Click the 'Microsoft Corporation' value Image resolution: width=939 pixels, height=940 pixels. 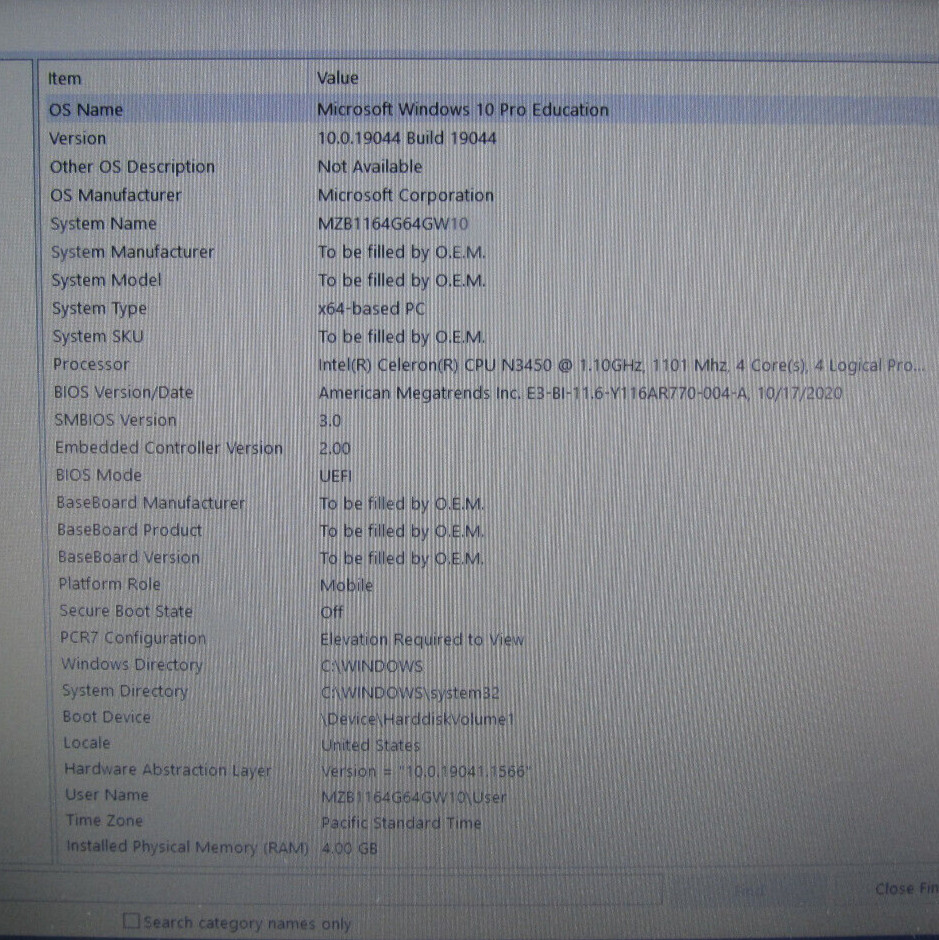[405, 195]
